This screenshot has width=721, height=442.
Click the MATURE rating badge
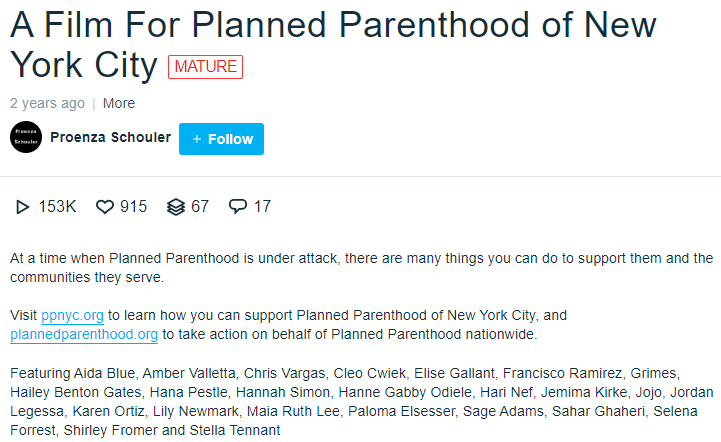coord(205,67)
